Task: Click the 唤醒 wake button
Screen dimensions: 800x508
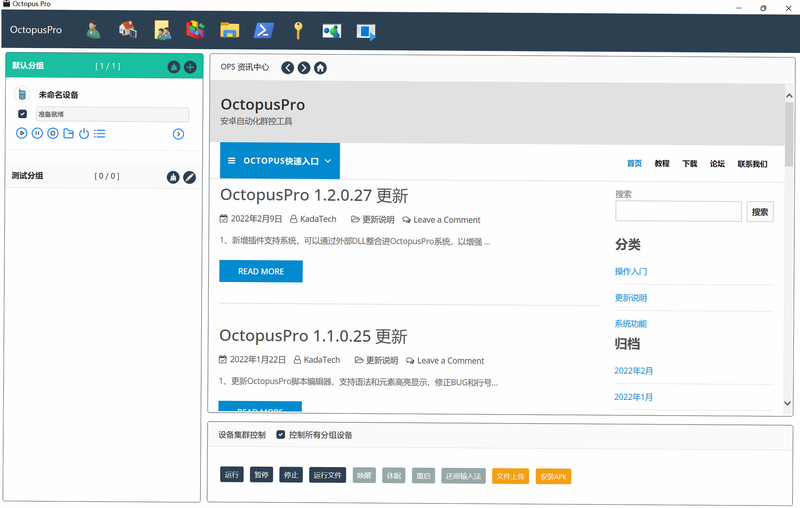Action: (x=364, y=476)
